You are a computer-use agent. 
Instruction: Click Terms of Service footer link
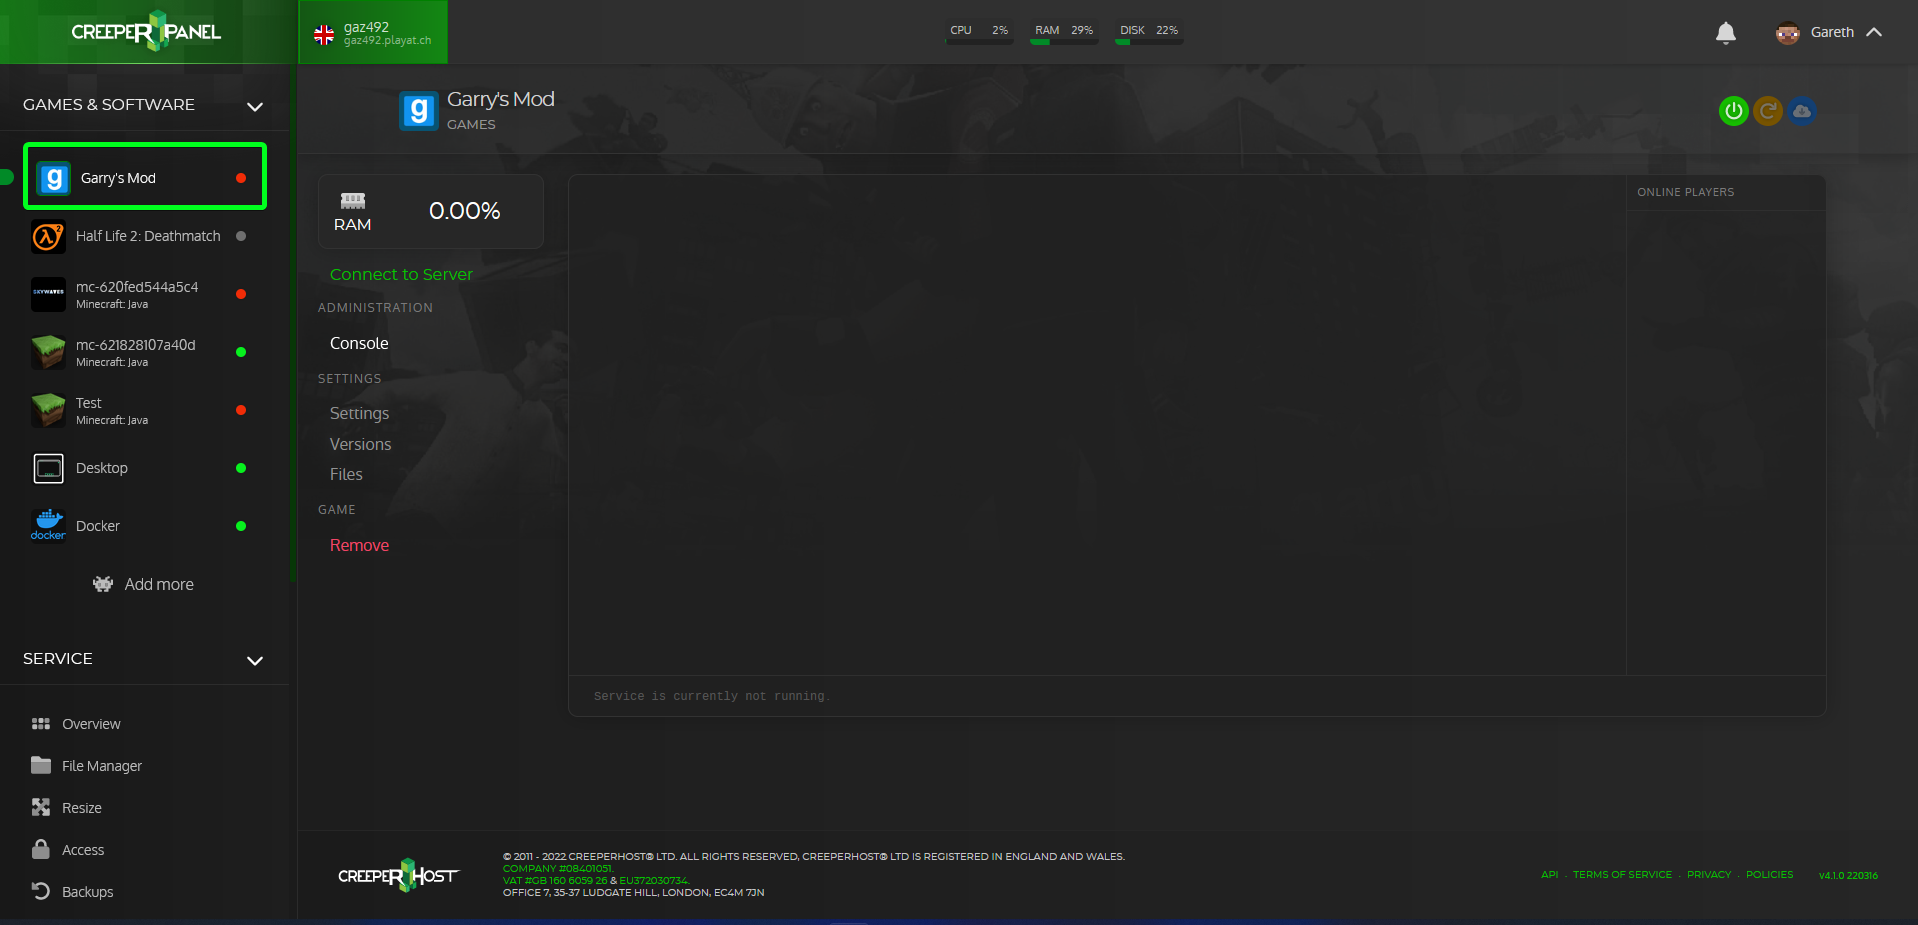[1622, 875]
